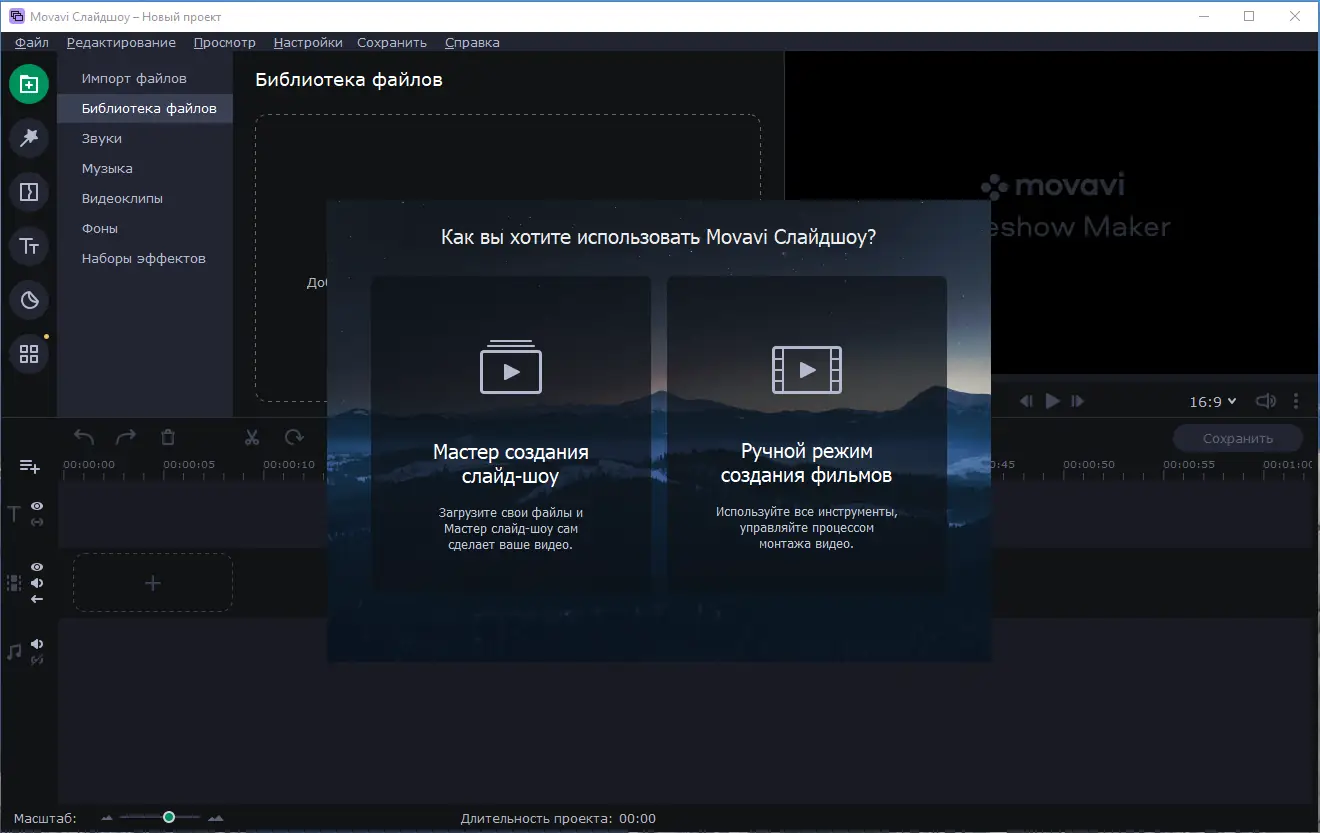Select the Import files tool in sidebar
This screenshot has width=1320, height=833.
click(29, 84)
